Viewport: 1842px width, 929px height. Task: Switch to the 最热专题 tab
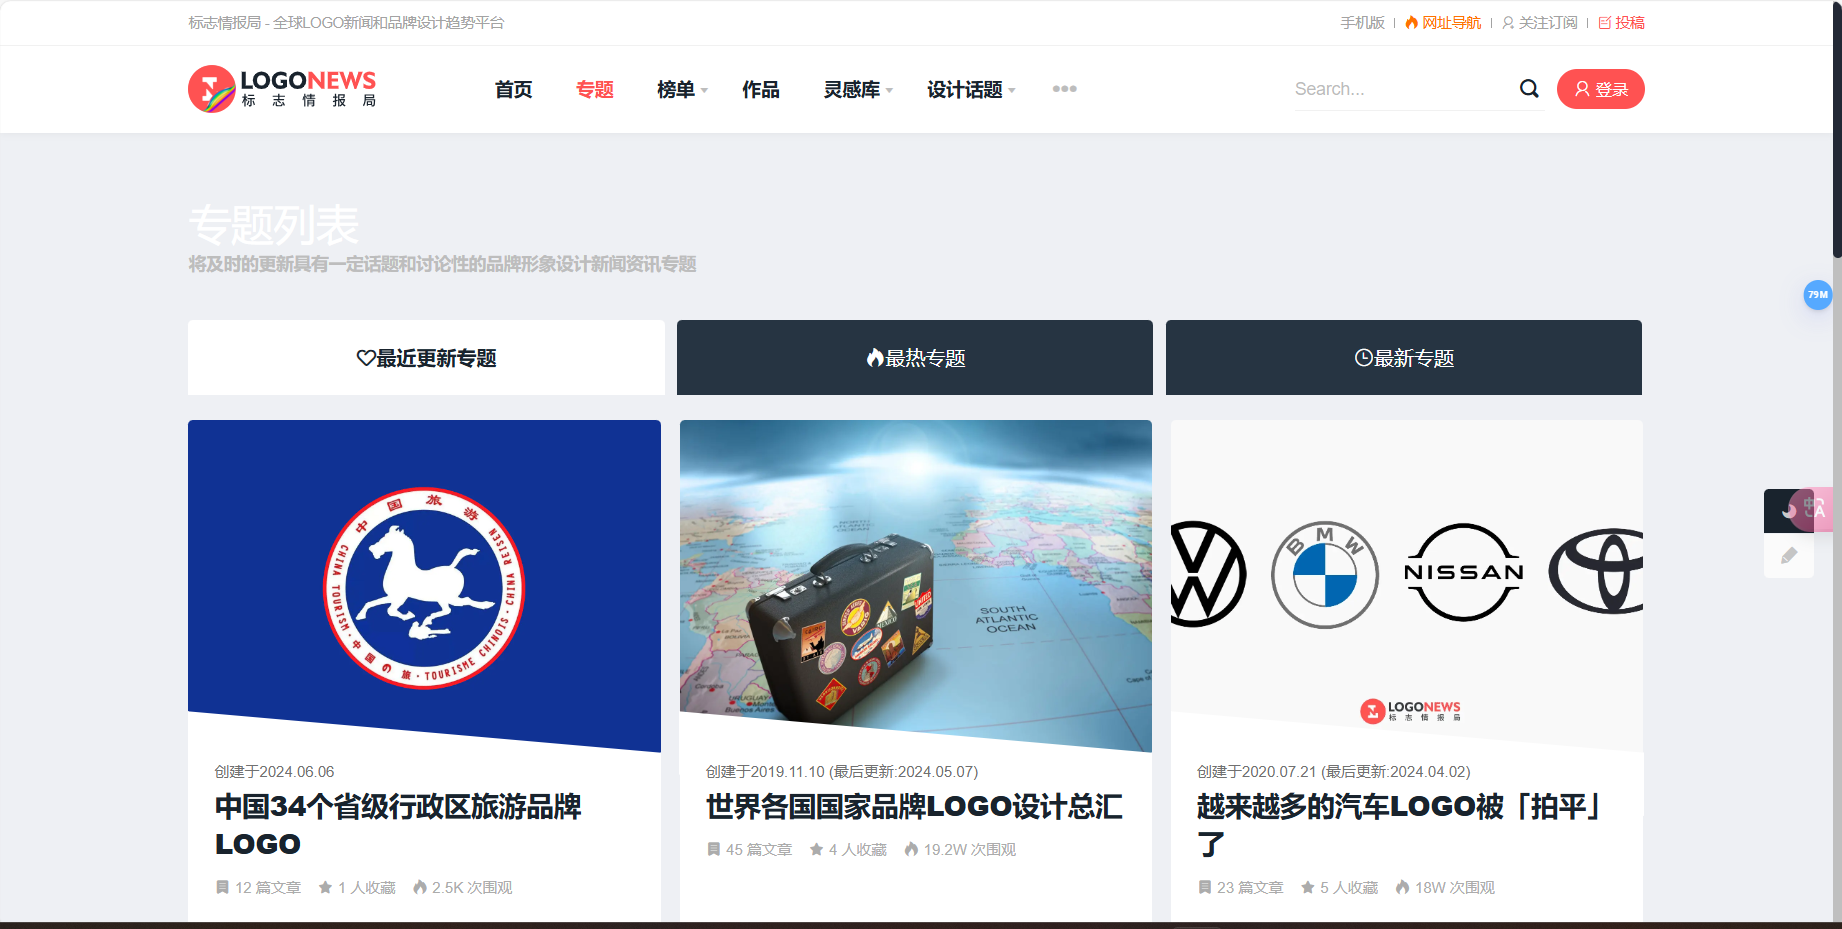click(x=914, y=357)
